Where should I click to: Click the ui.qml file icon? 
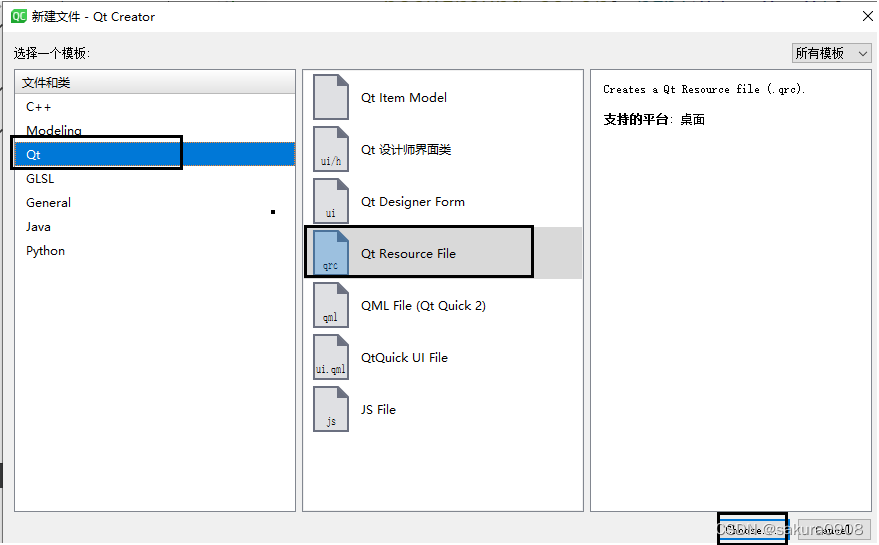coord(331,357)
